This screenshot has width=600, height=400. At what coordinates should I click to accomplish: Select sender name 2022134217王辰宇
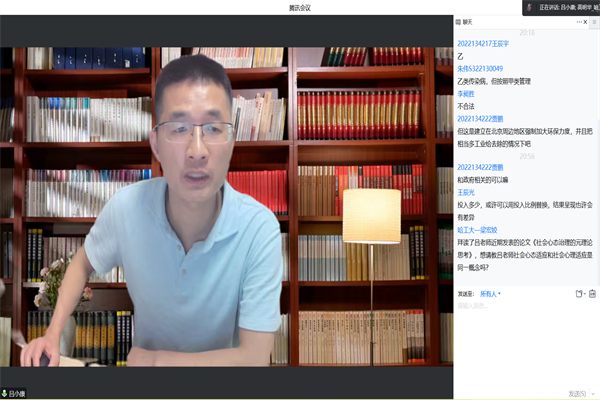[x=482, y=43]
